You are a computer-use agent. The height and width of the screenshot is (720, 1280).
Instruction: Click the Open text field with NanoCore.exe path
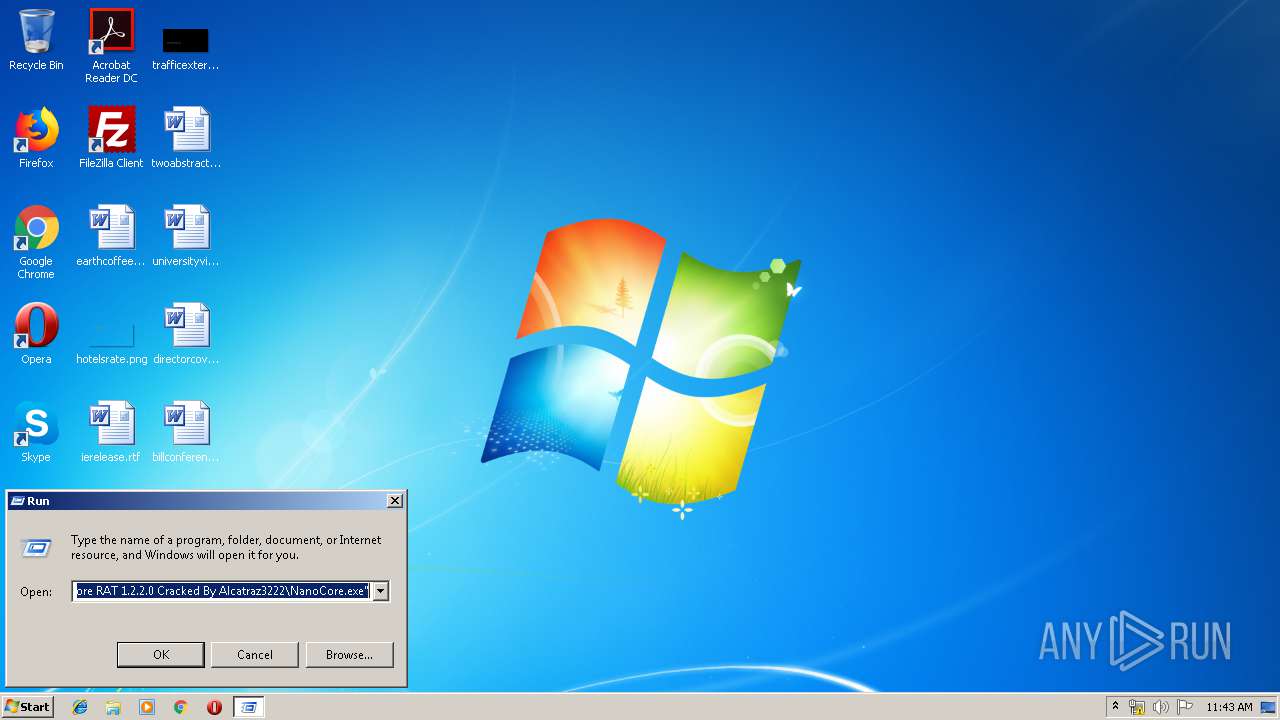[222, 592]
